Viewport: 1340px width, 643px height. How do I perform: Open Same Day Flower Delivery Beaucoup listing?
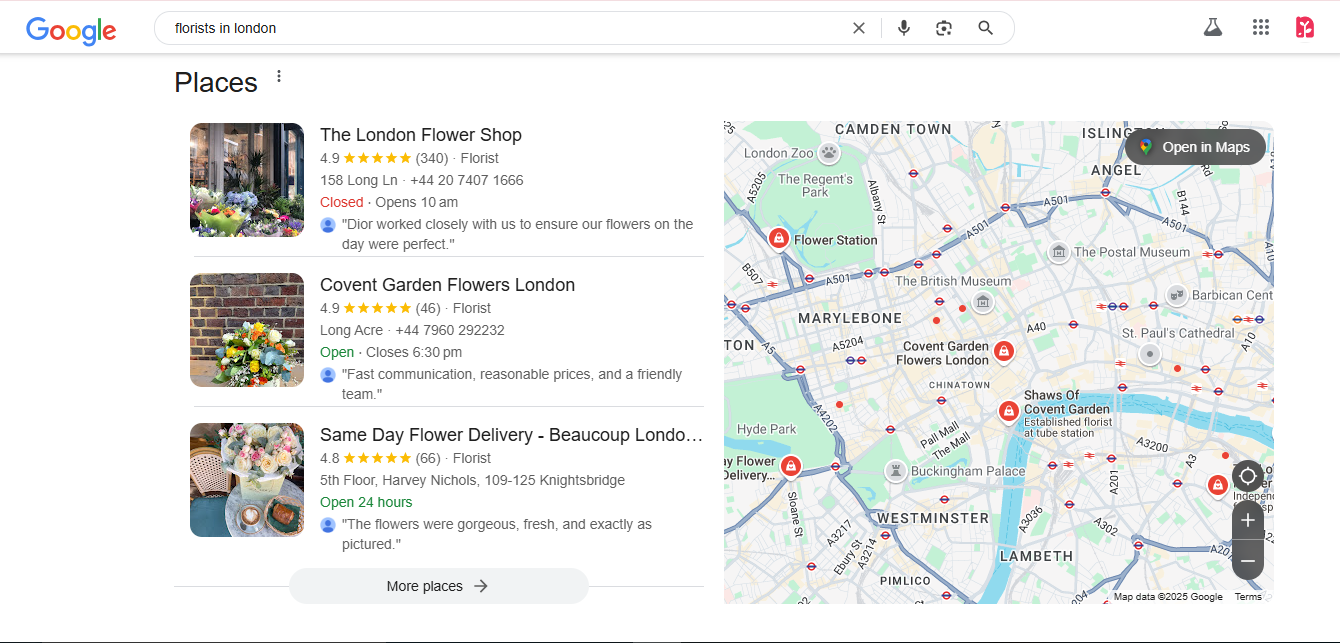click(x=511, y=435)
